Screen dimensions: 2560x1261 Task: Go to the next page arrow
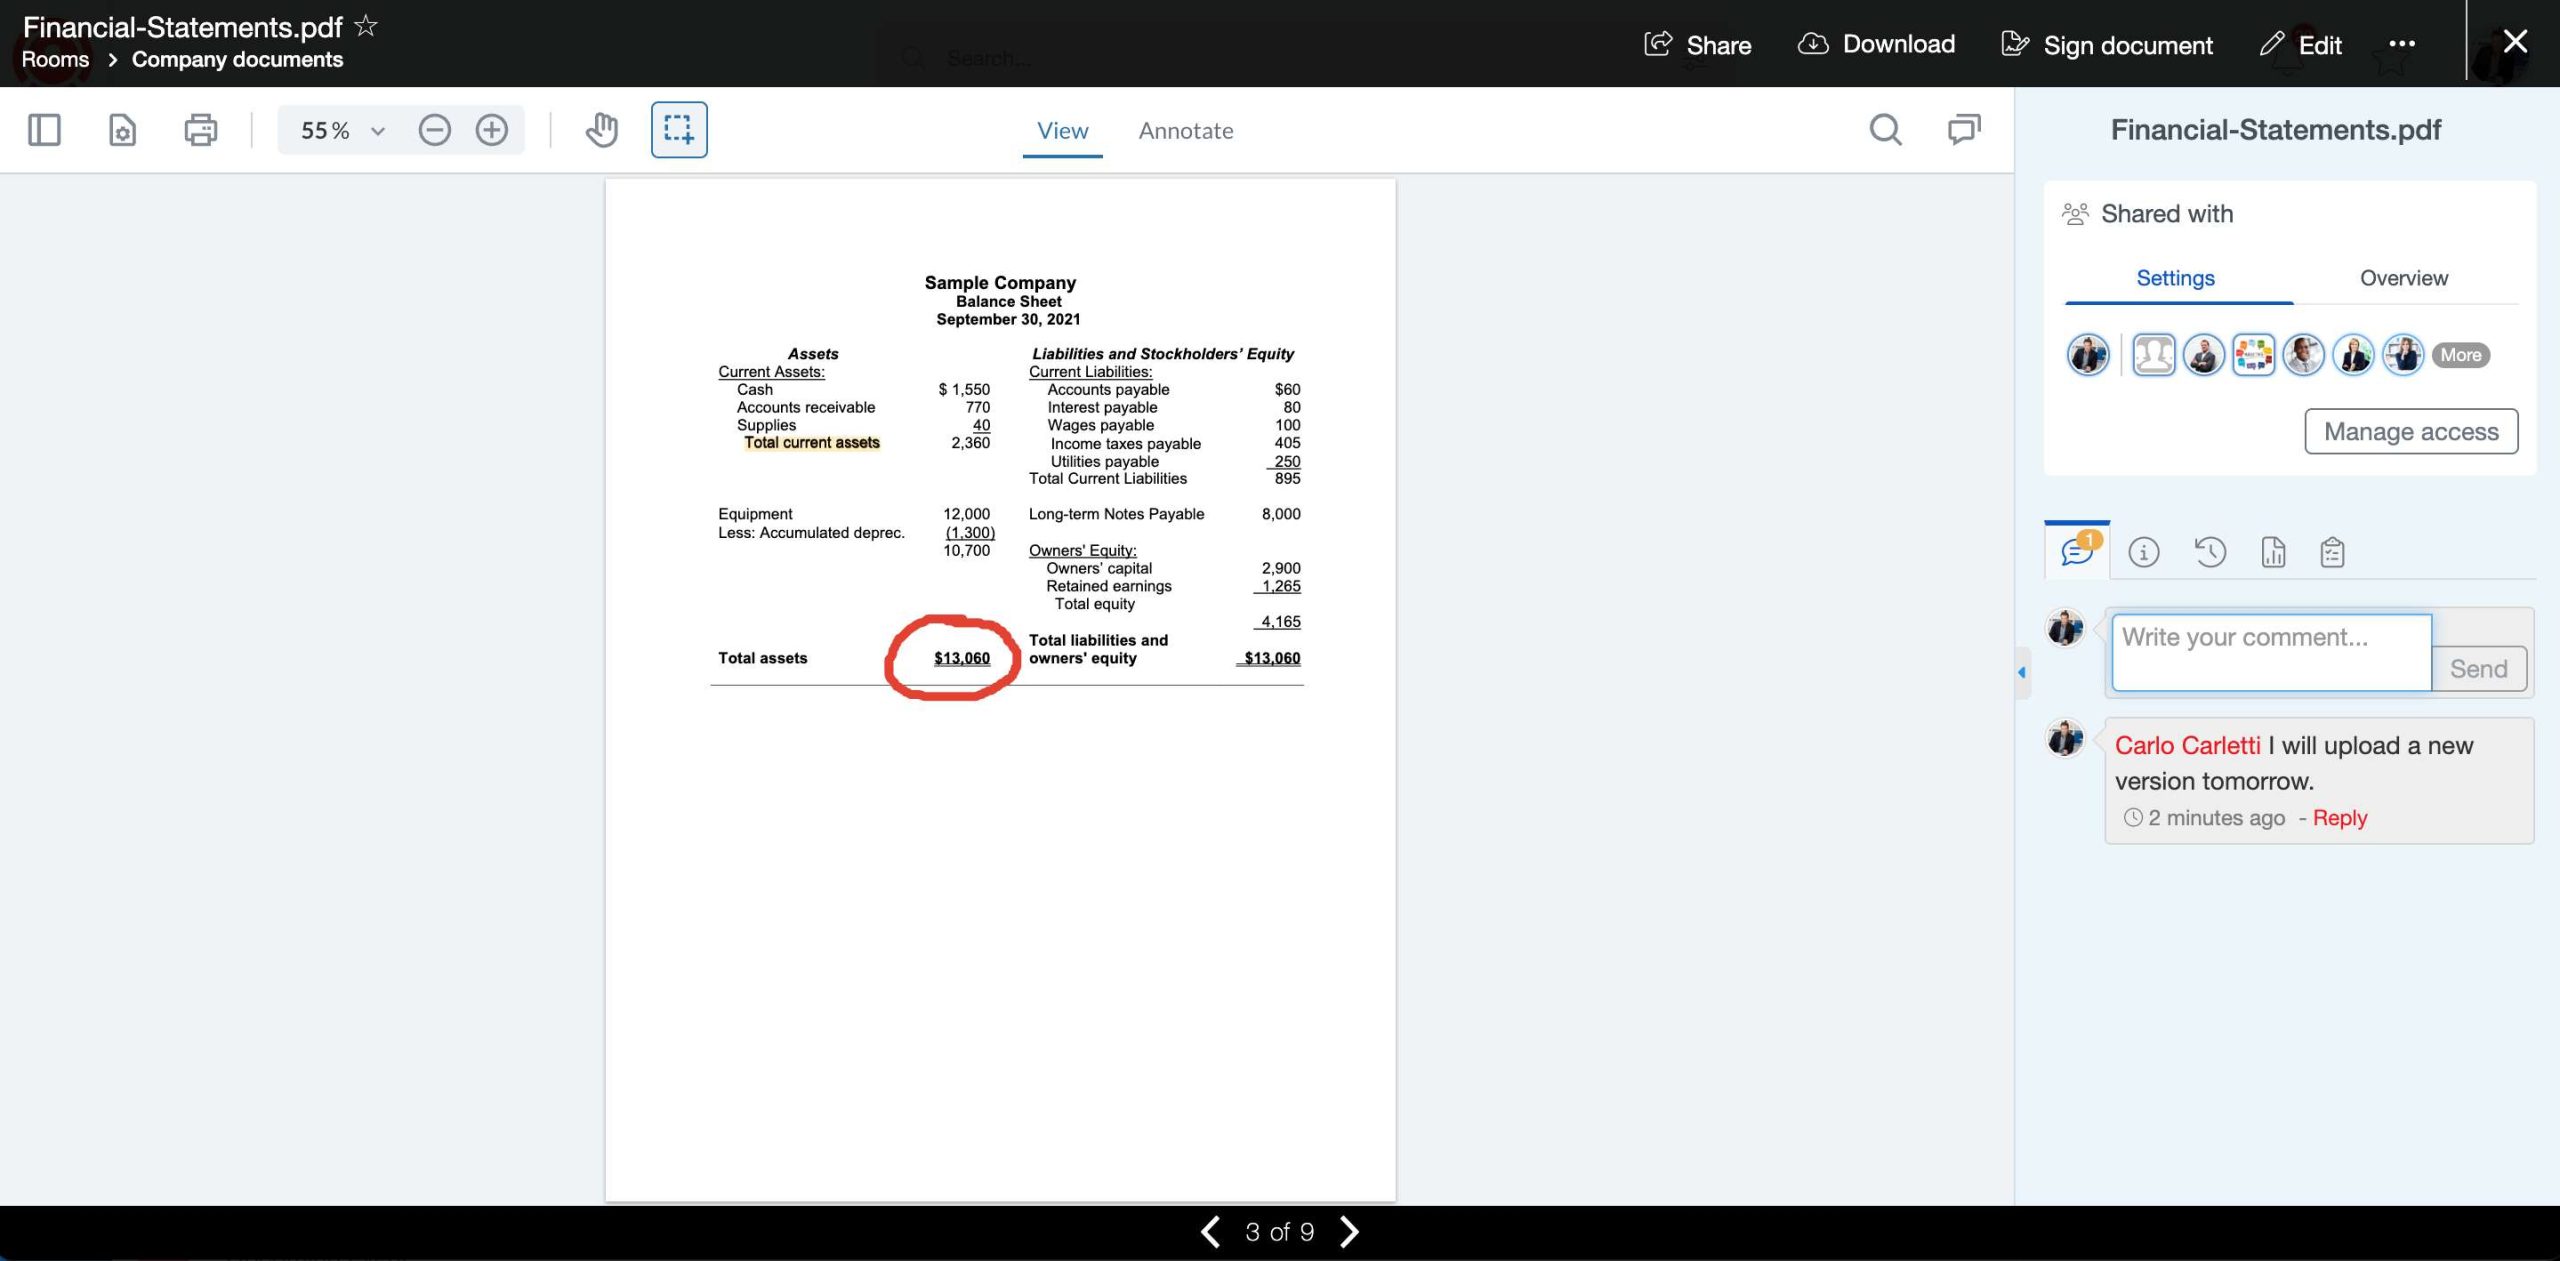pyautogui.click(x=1349, y=1231)
